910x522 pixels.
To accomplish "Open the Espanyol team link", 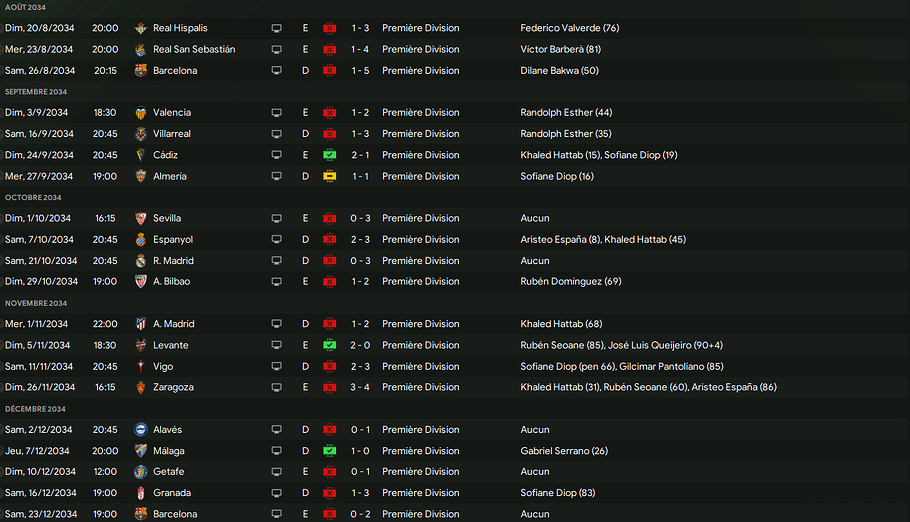I will [172, 240].
